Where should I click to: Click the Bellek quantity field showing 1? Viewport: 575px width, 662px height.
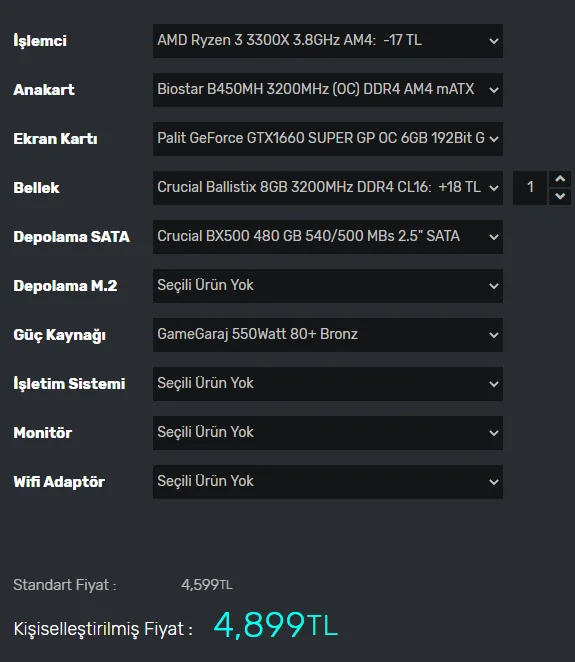tap(530, 188)
